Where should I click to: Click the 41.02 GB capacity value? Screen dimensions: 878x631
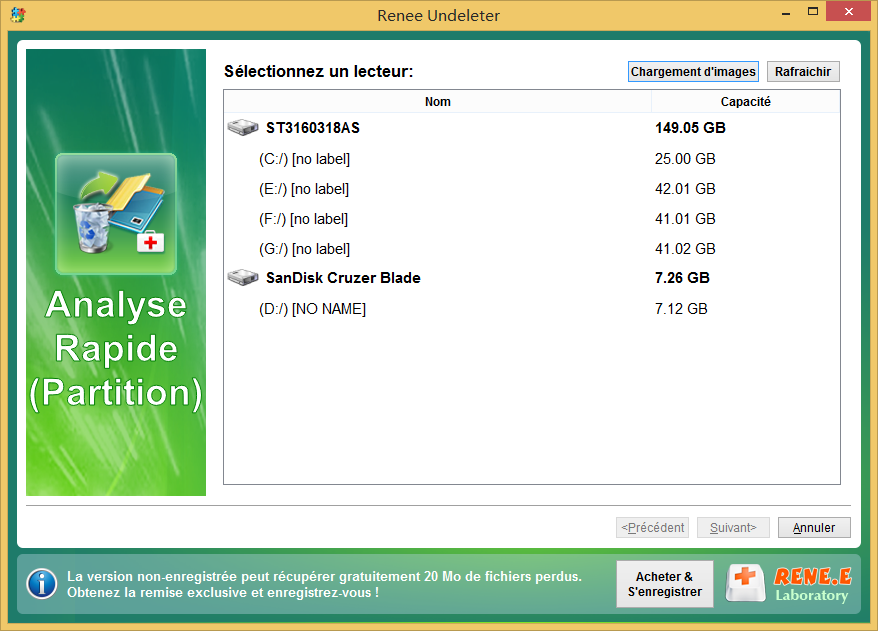coord(685,249)
